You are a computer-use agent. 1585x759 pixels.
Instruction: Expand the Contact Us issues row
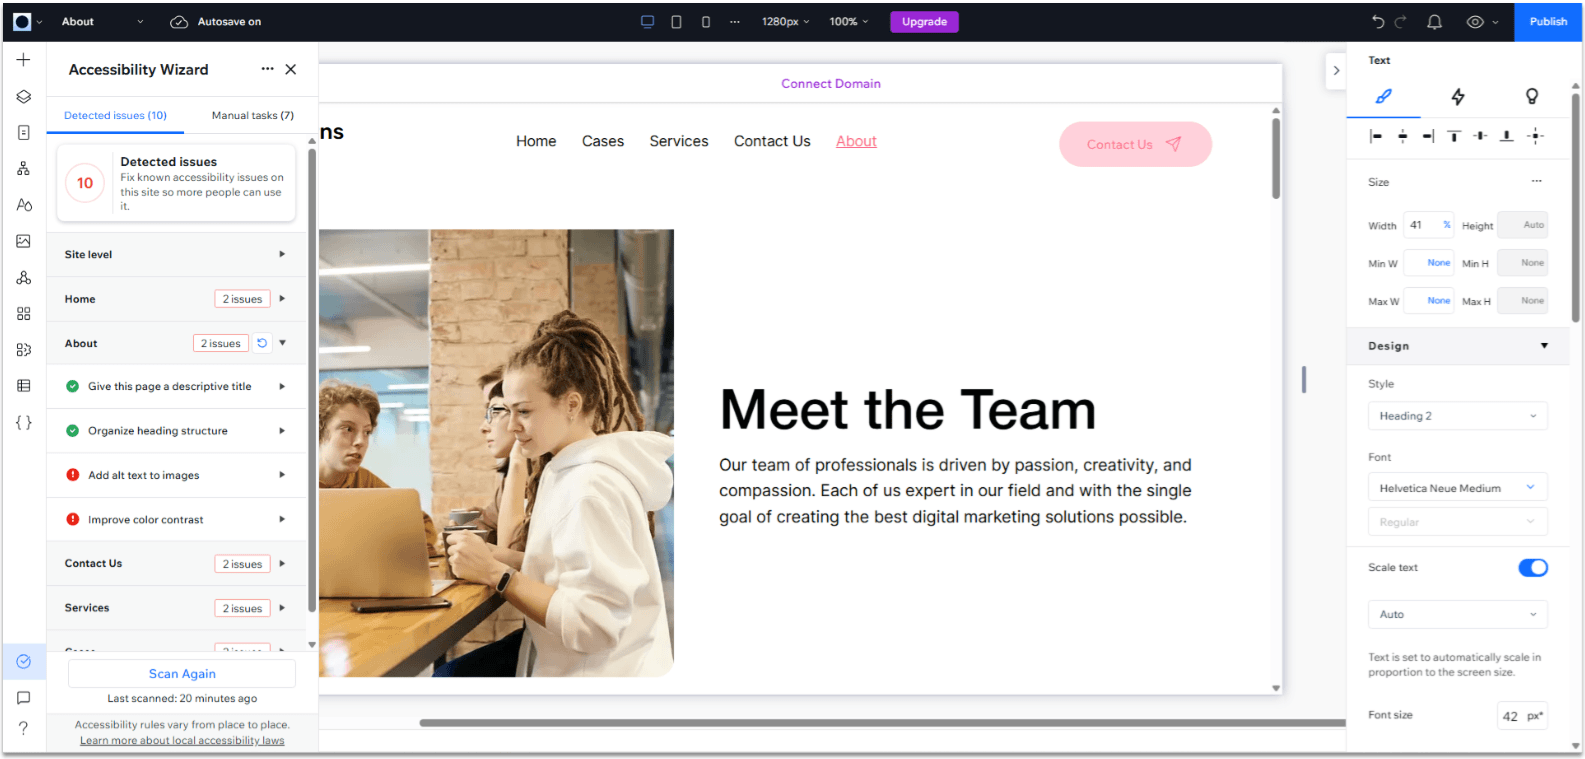177,564
